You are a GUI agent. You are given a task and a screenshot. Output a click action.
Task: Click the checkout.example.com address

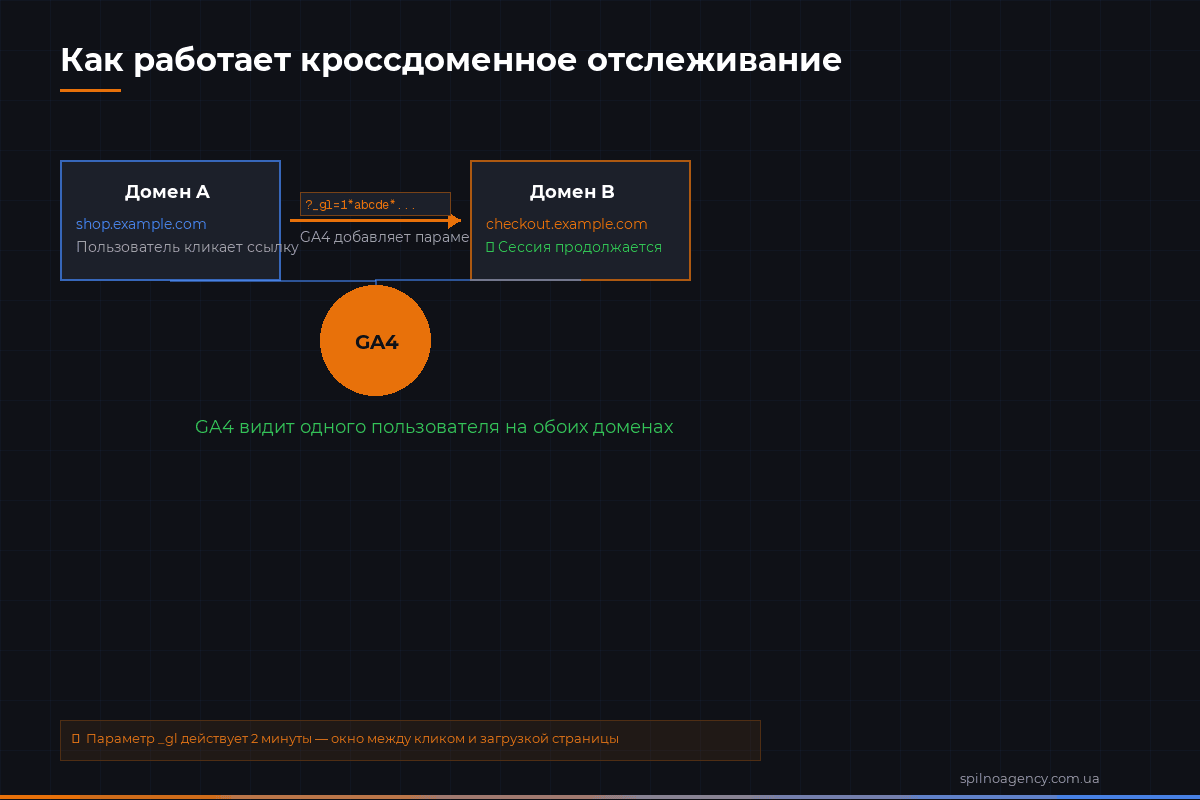coord(567,224)
